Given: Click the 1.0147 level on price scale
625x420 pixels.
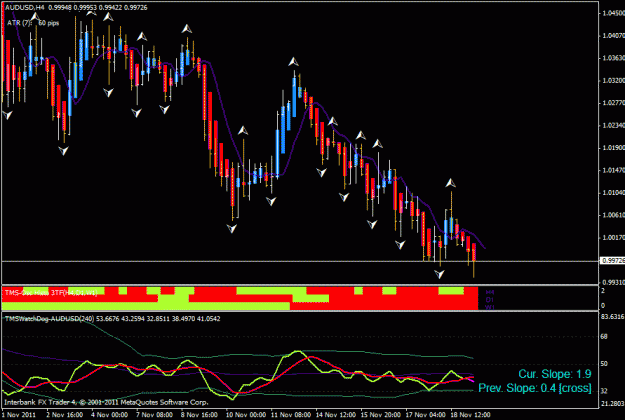Looking at the screenshot, I should tap(614, 171).
